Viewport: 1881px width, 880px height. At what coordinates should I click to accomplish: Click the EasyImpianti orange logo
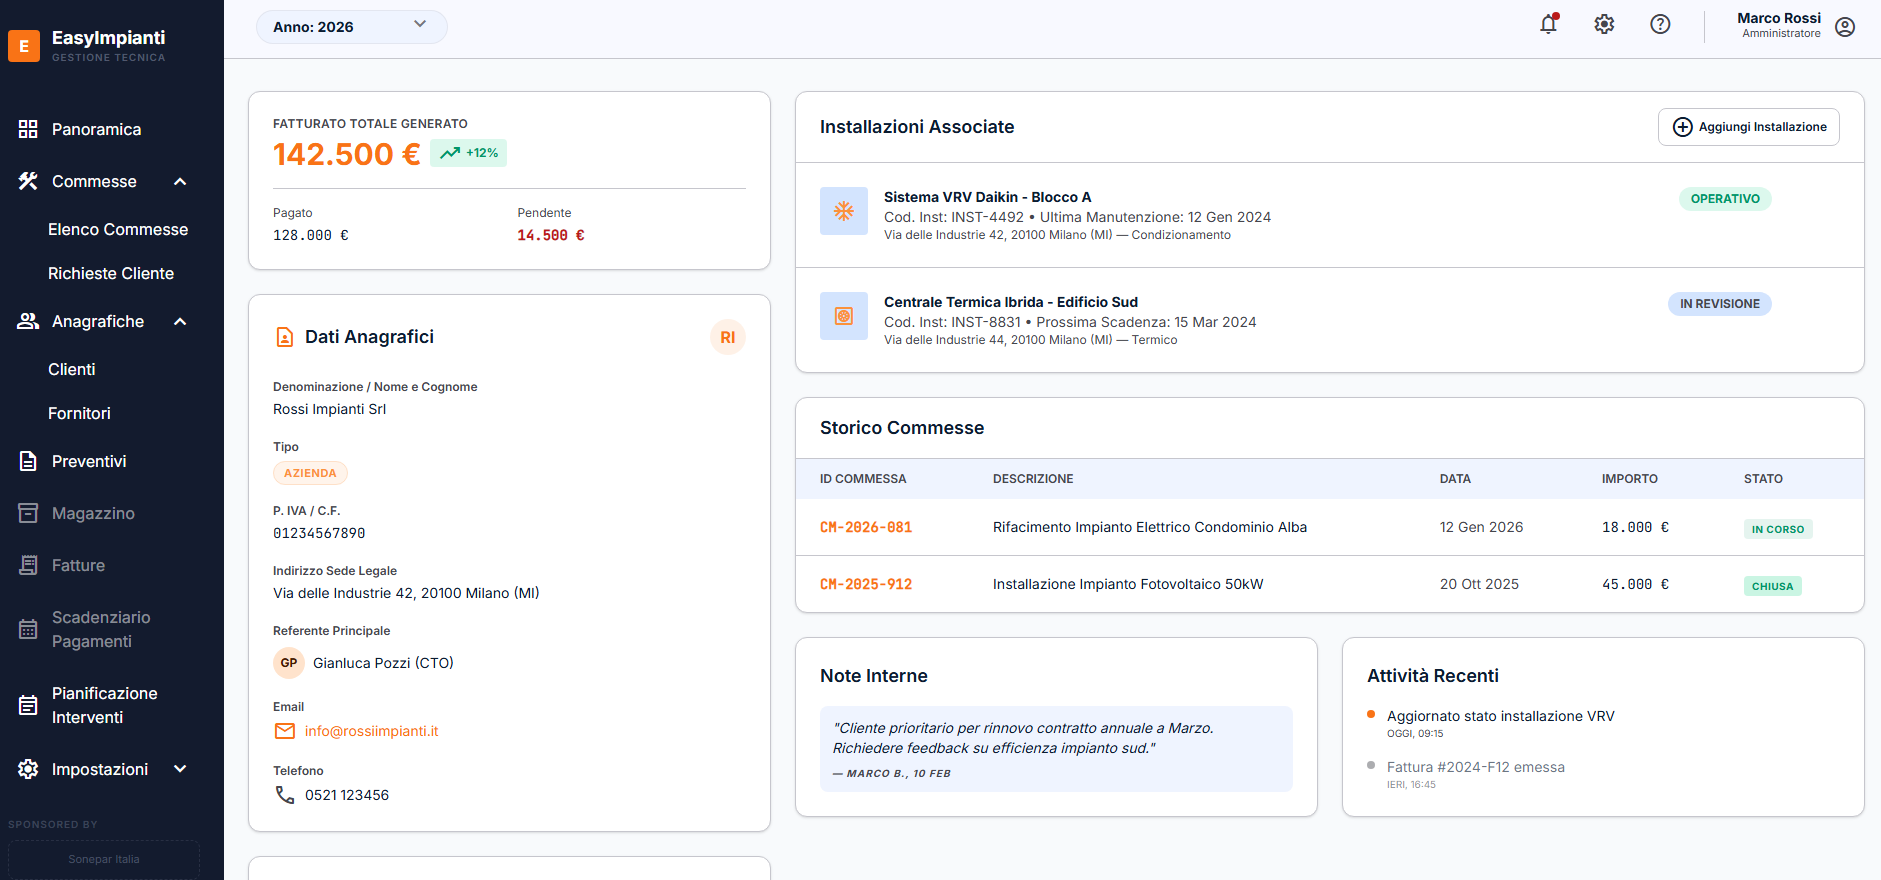(x=24, y=46)
